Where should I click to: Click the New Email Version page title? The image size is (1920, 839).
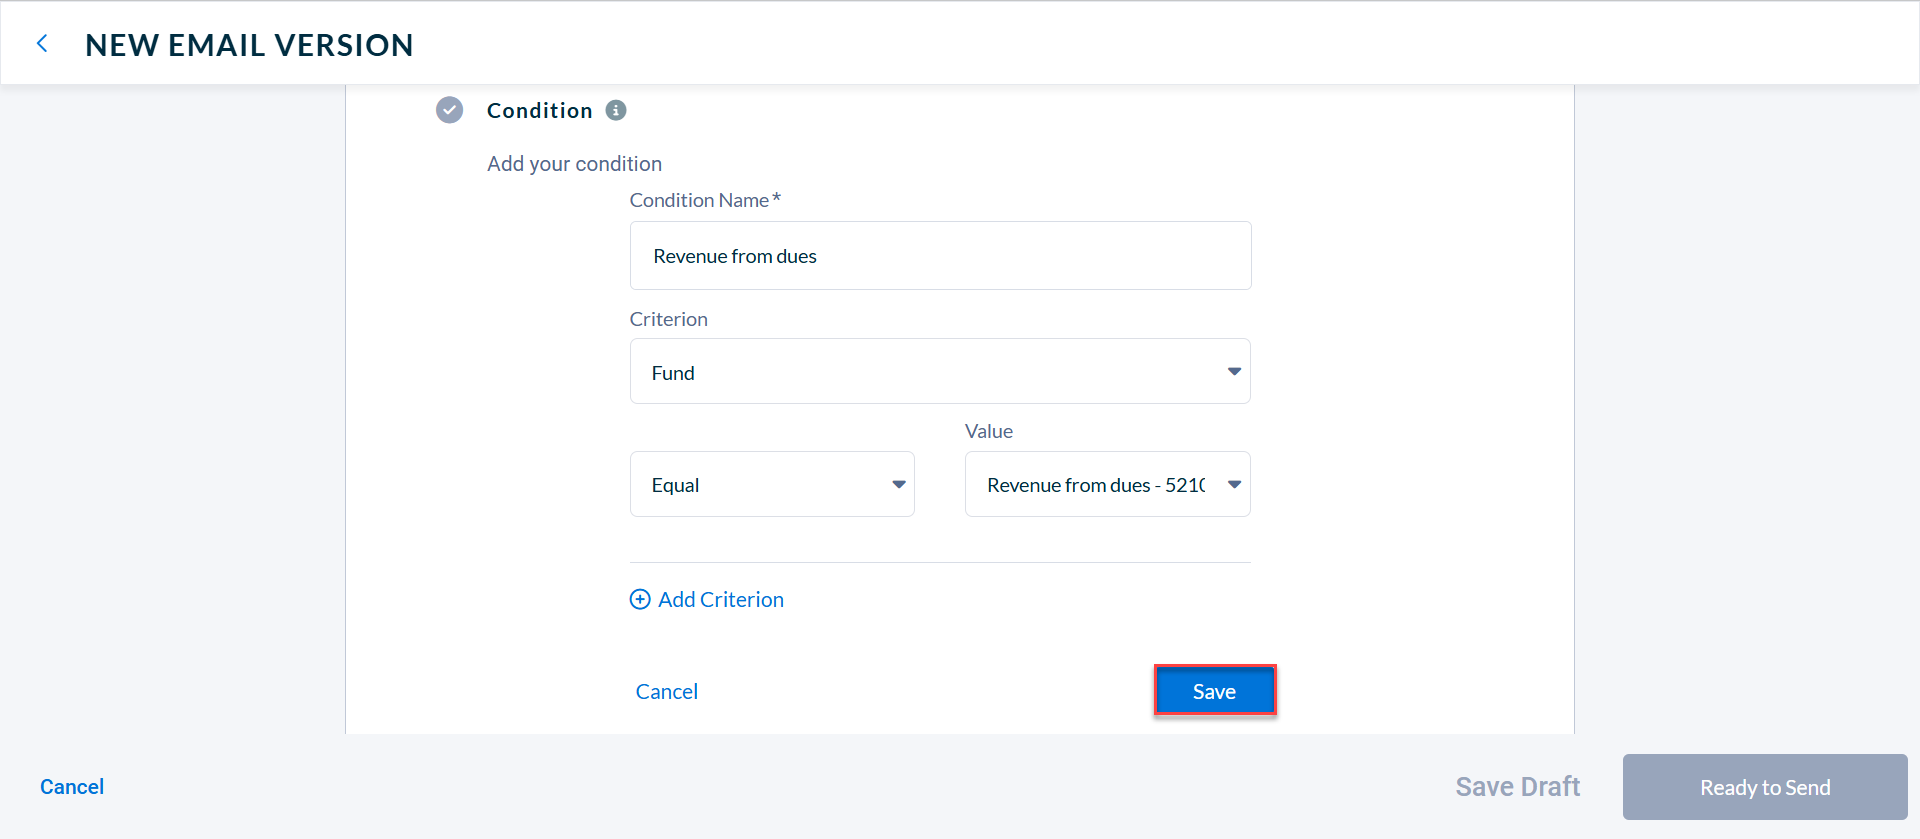[249, 45]
